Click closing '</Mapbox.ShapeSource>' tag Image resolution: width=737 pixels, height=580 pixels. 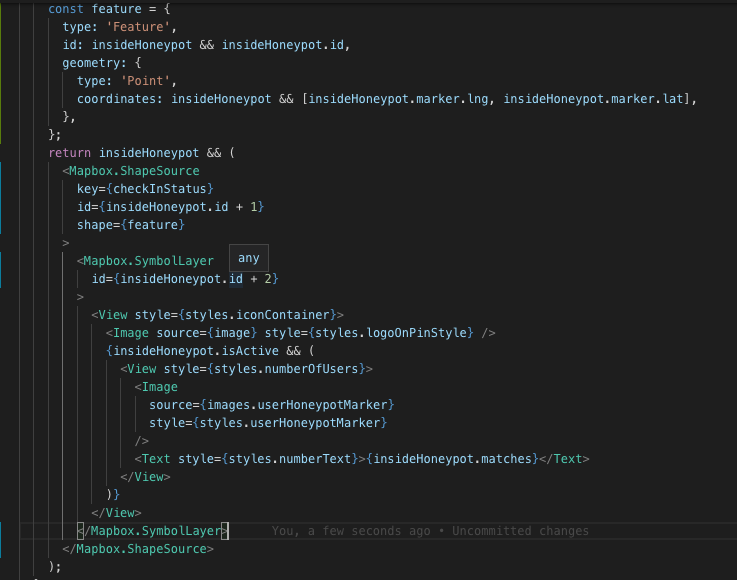click(x=138, y=549)
